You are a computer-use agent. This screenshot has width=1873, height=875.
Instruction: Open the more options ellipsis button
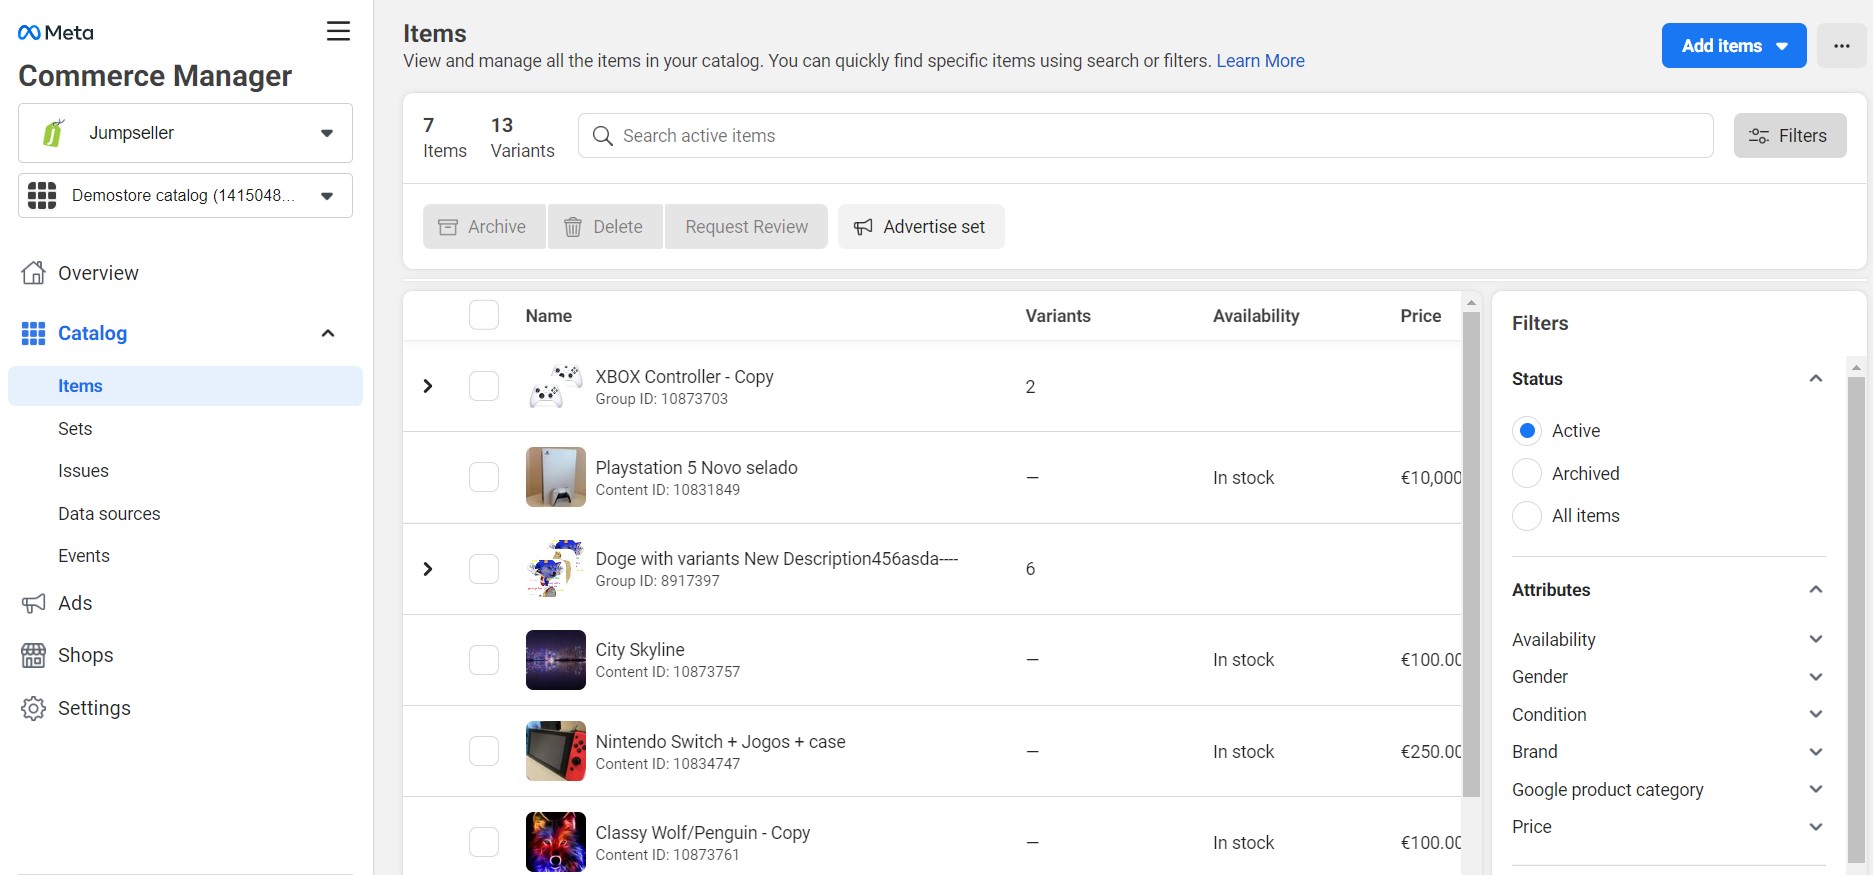1841,46
